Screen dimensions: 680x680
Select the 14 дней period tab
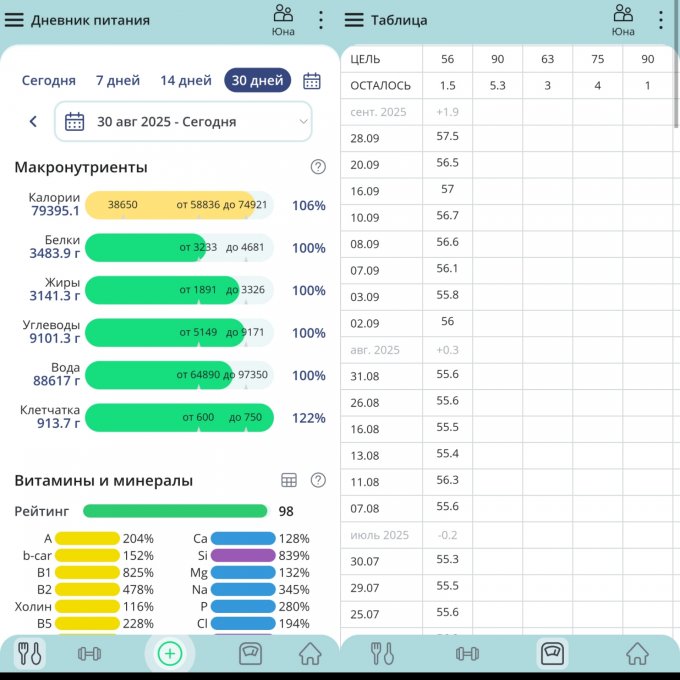point(186,81)
